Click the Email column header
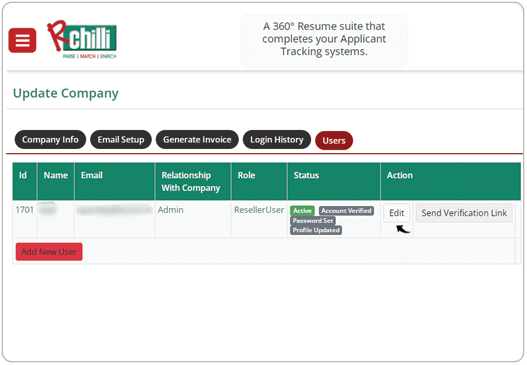 [115, 181]
